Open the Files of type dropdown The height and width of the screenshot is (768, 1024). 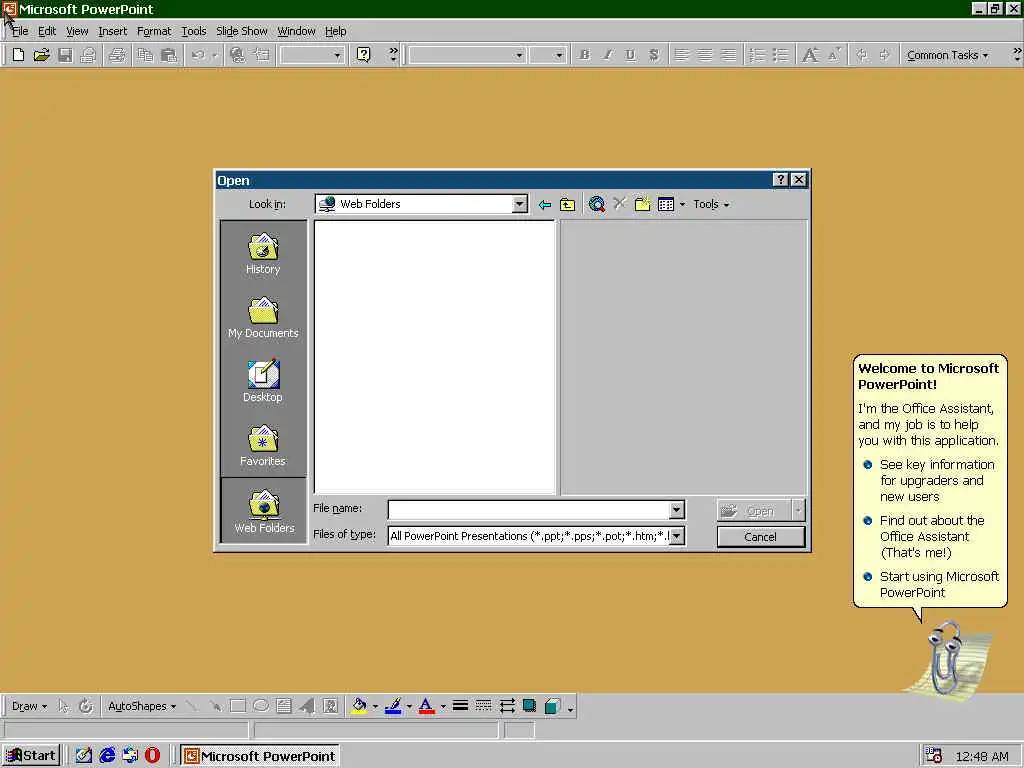point(677,536)
